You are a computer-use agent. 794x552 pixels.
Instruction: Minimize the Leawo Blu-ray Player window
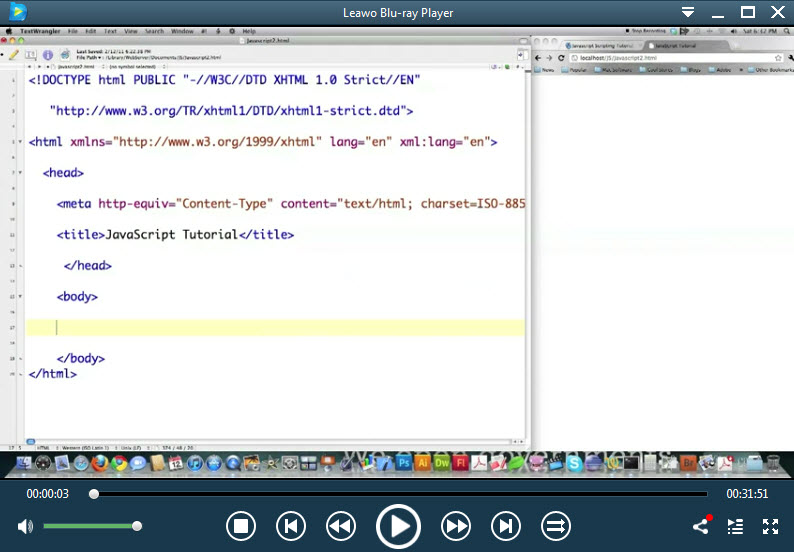click(x=718, y=15)
